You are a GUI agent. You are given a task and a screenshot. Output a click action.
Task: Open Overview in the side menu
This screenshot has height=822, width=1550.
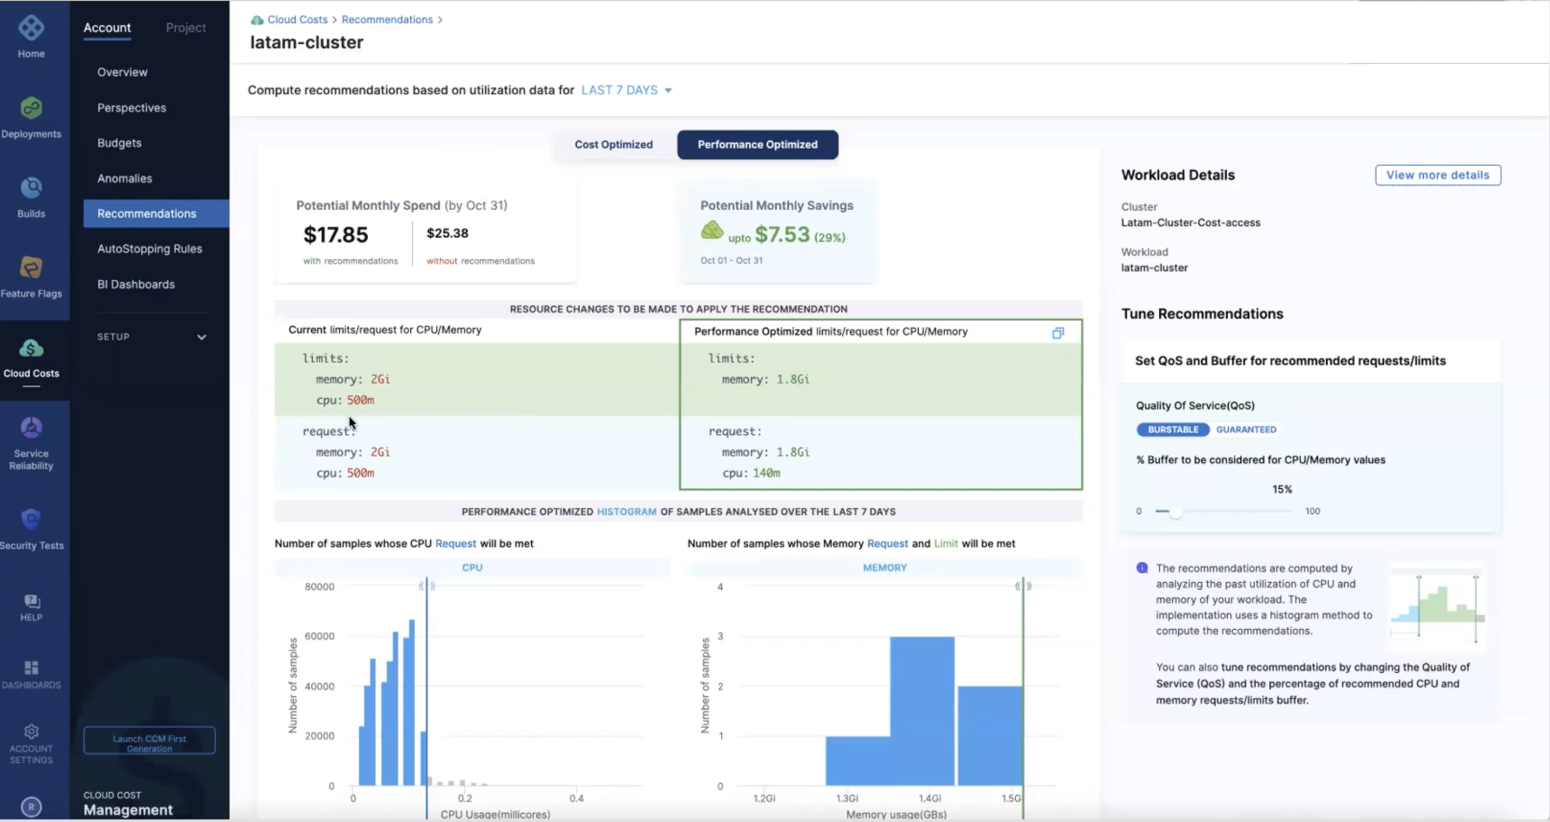[122, 72]
